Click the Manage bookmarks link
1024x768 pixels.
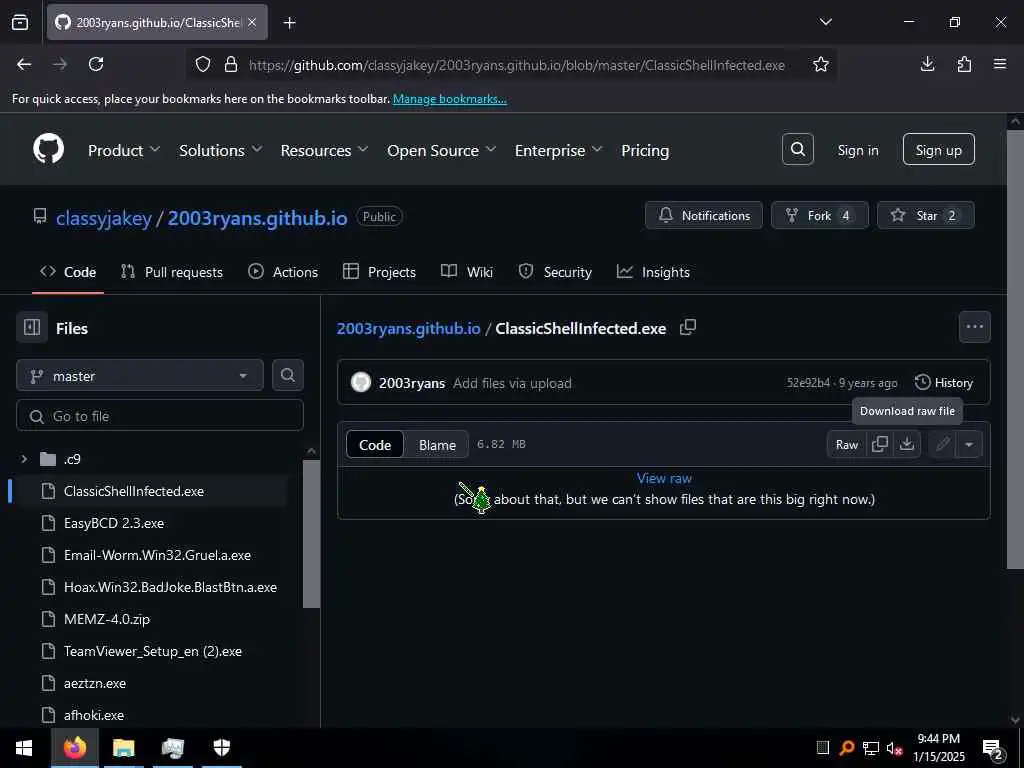(x=449, y=99)
